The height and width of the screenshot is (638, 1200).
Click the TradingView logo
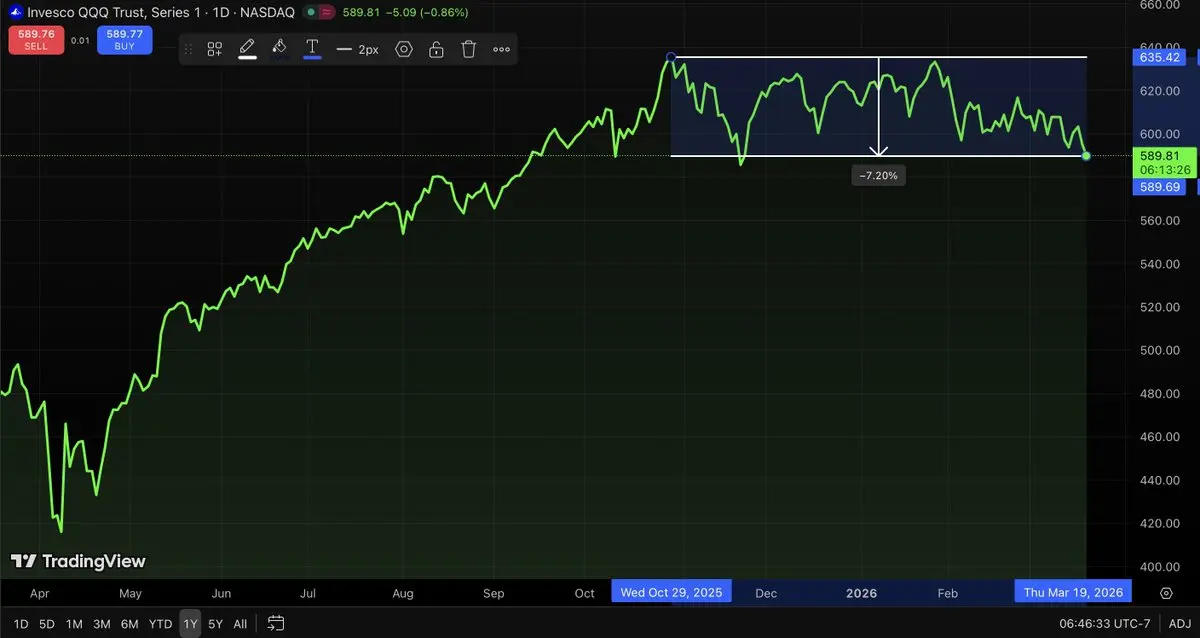pyautogui.click(x=78, y=562)
